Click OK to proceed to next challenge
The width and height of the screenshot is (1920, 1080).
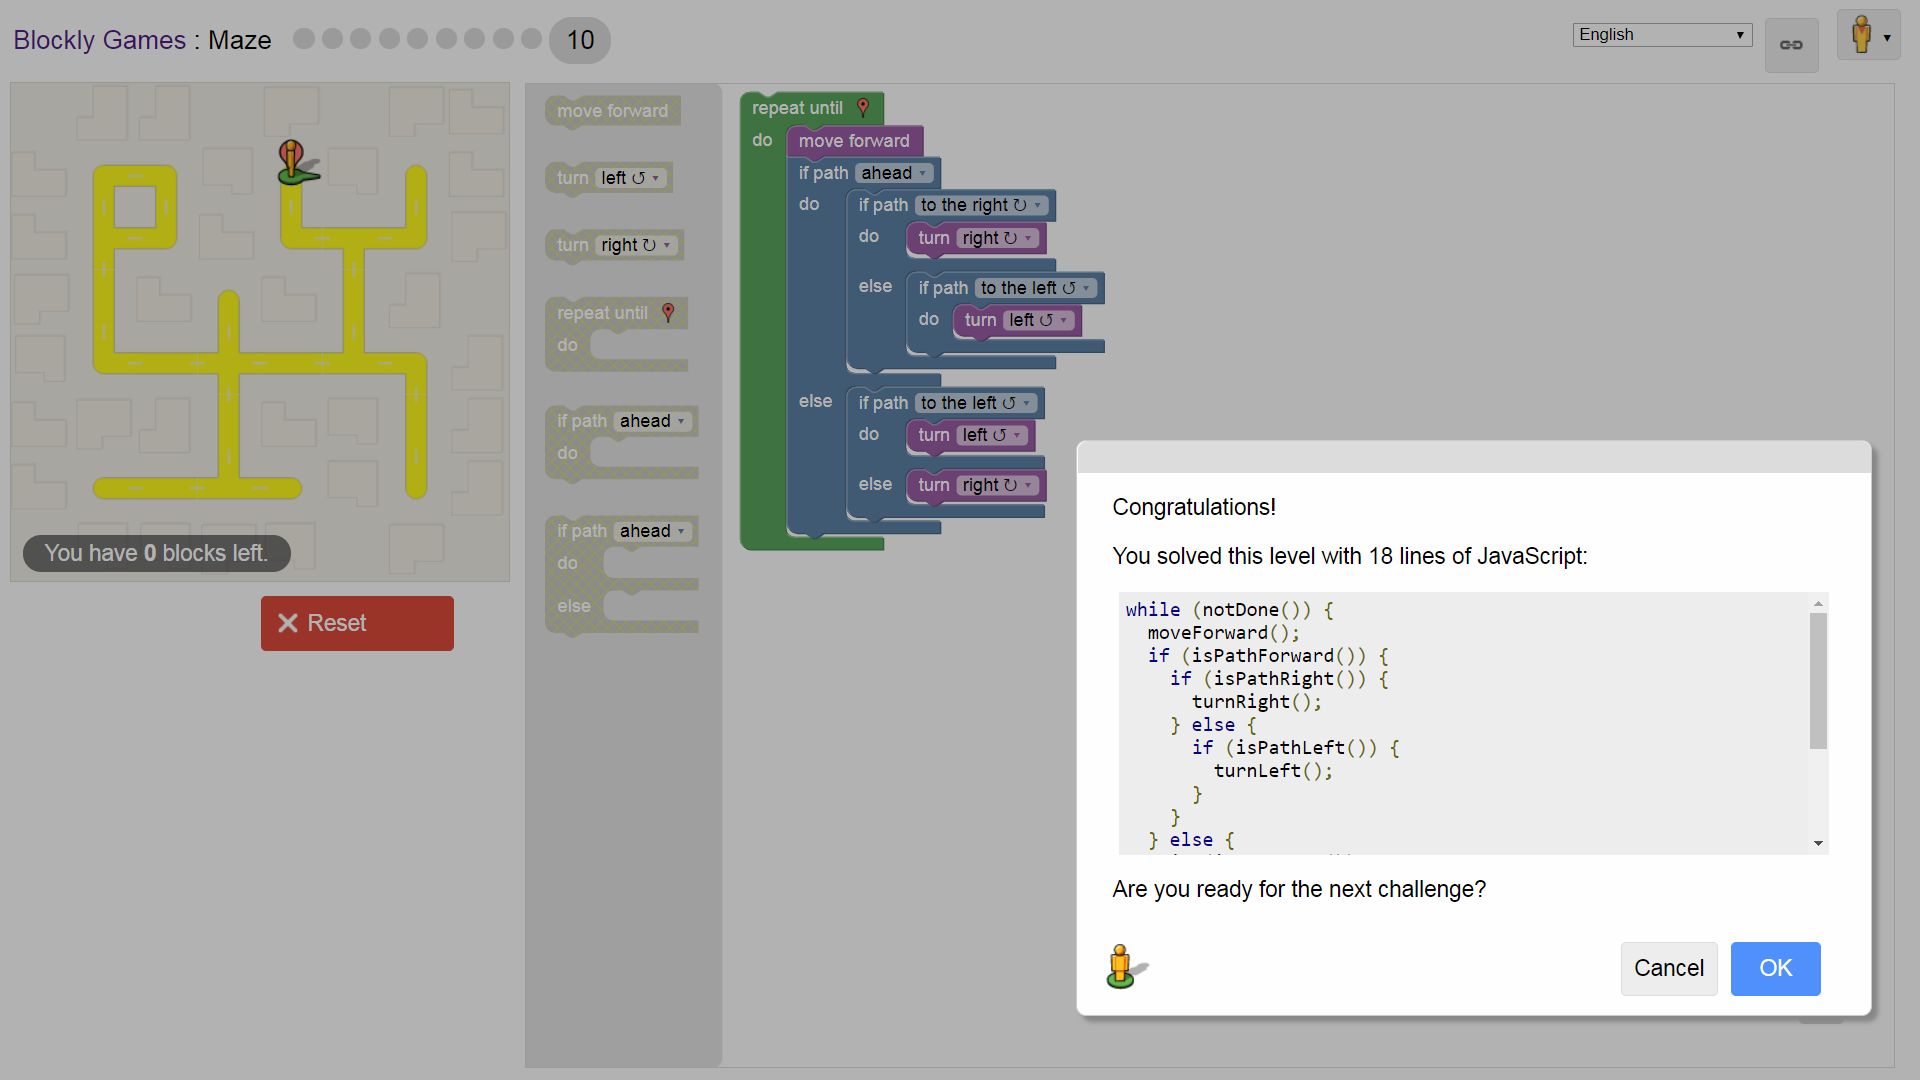(1775, 968)
